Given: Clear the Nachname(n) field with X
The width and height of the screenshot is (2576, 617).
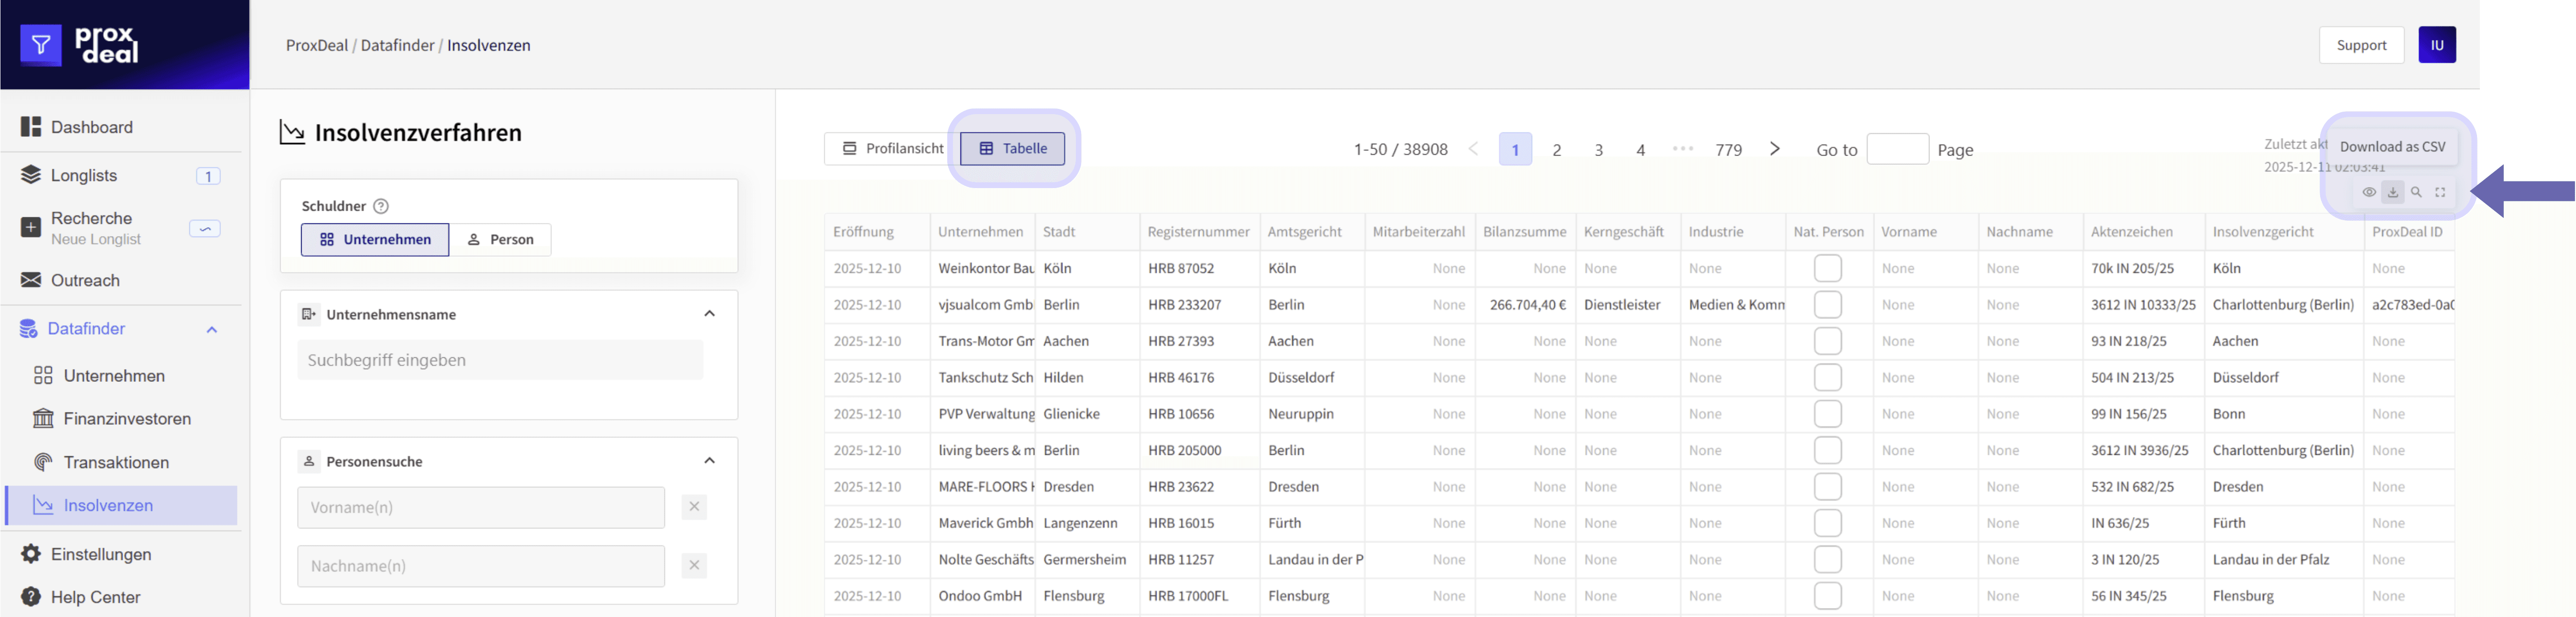Looking at the screenshot, I should (x=694, y=565).
